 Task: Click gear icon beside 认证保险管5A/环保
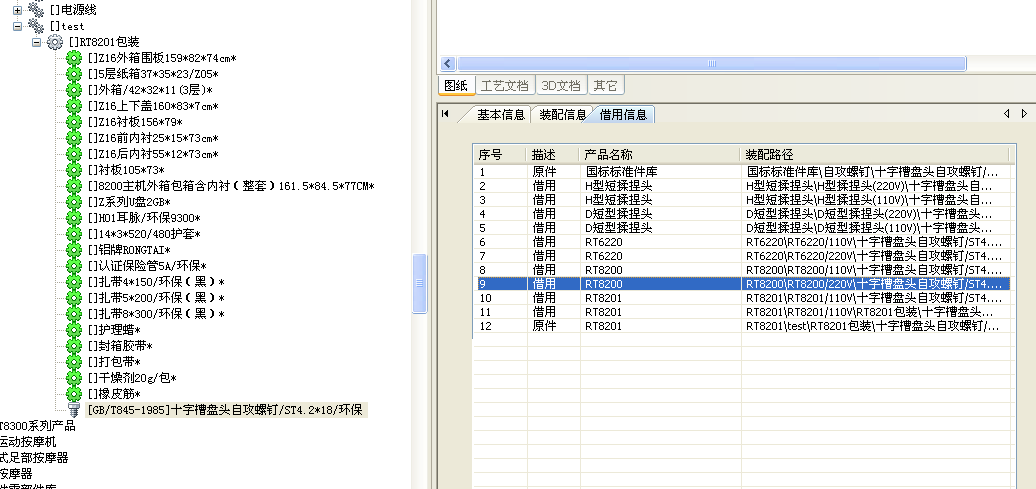point(74,266)
